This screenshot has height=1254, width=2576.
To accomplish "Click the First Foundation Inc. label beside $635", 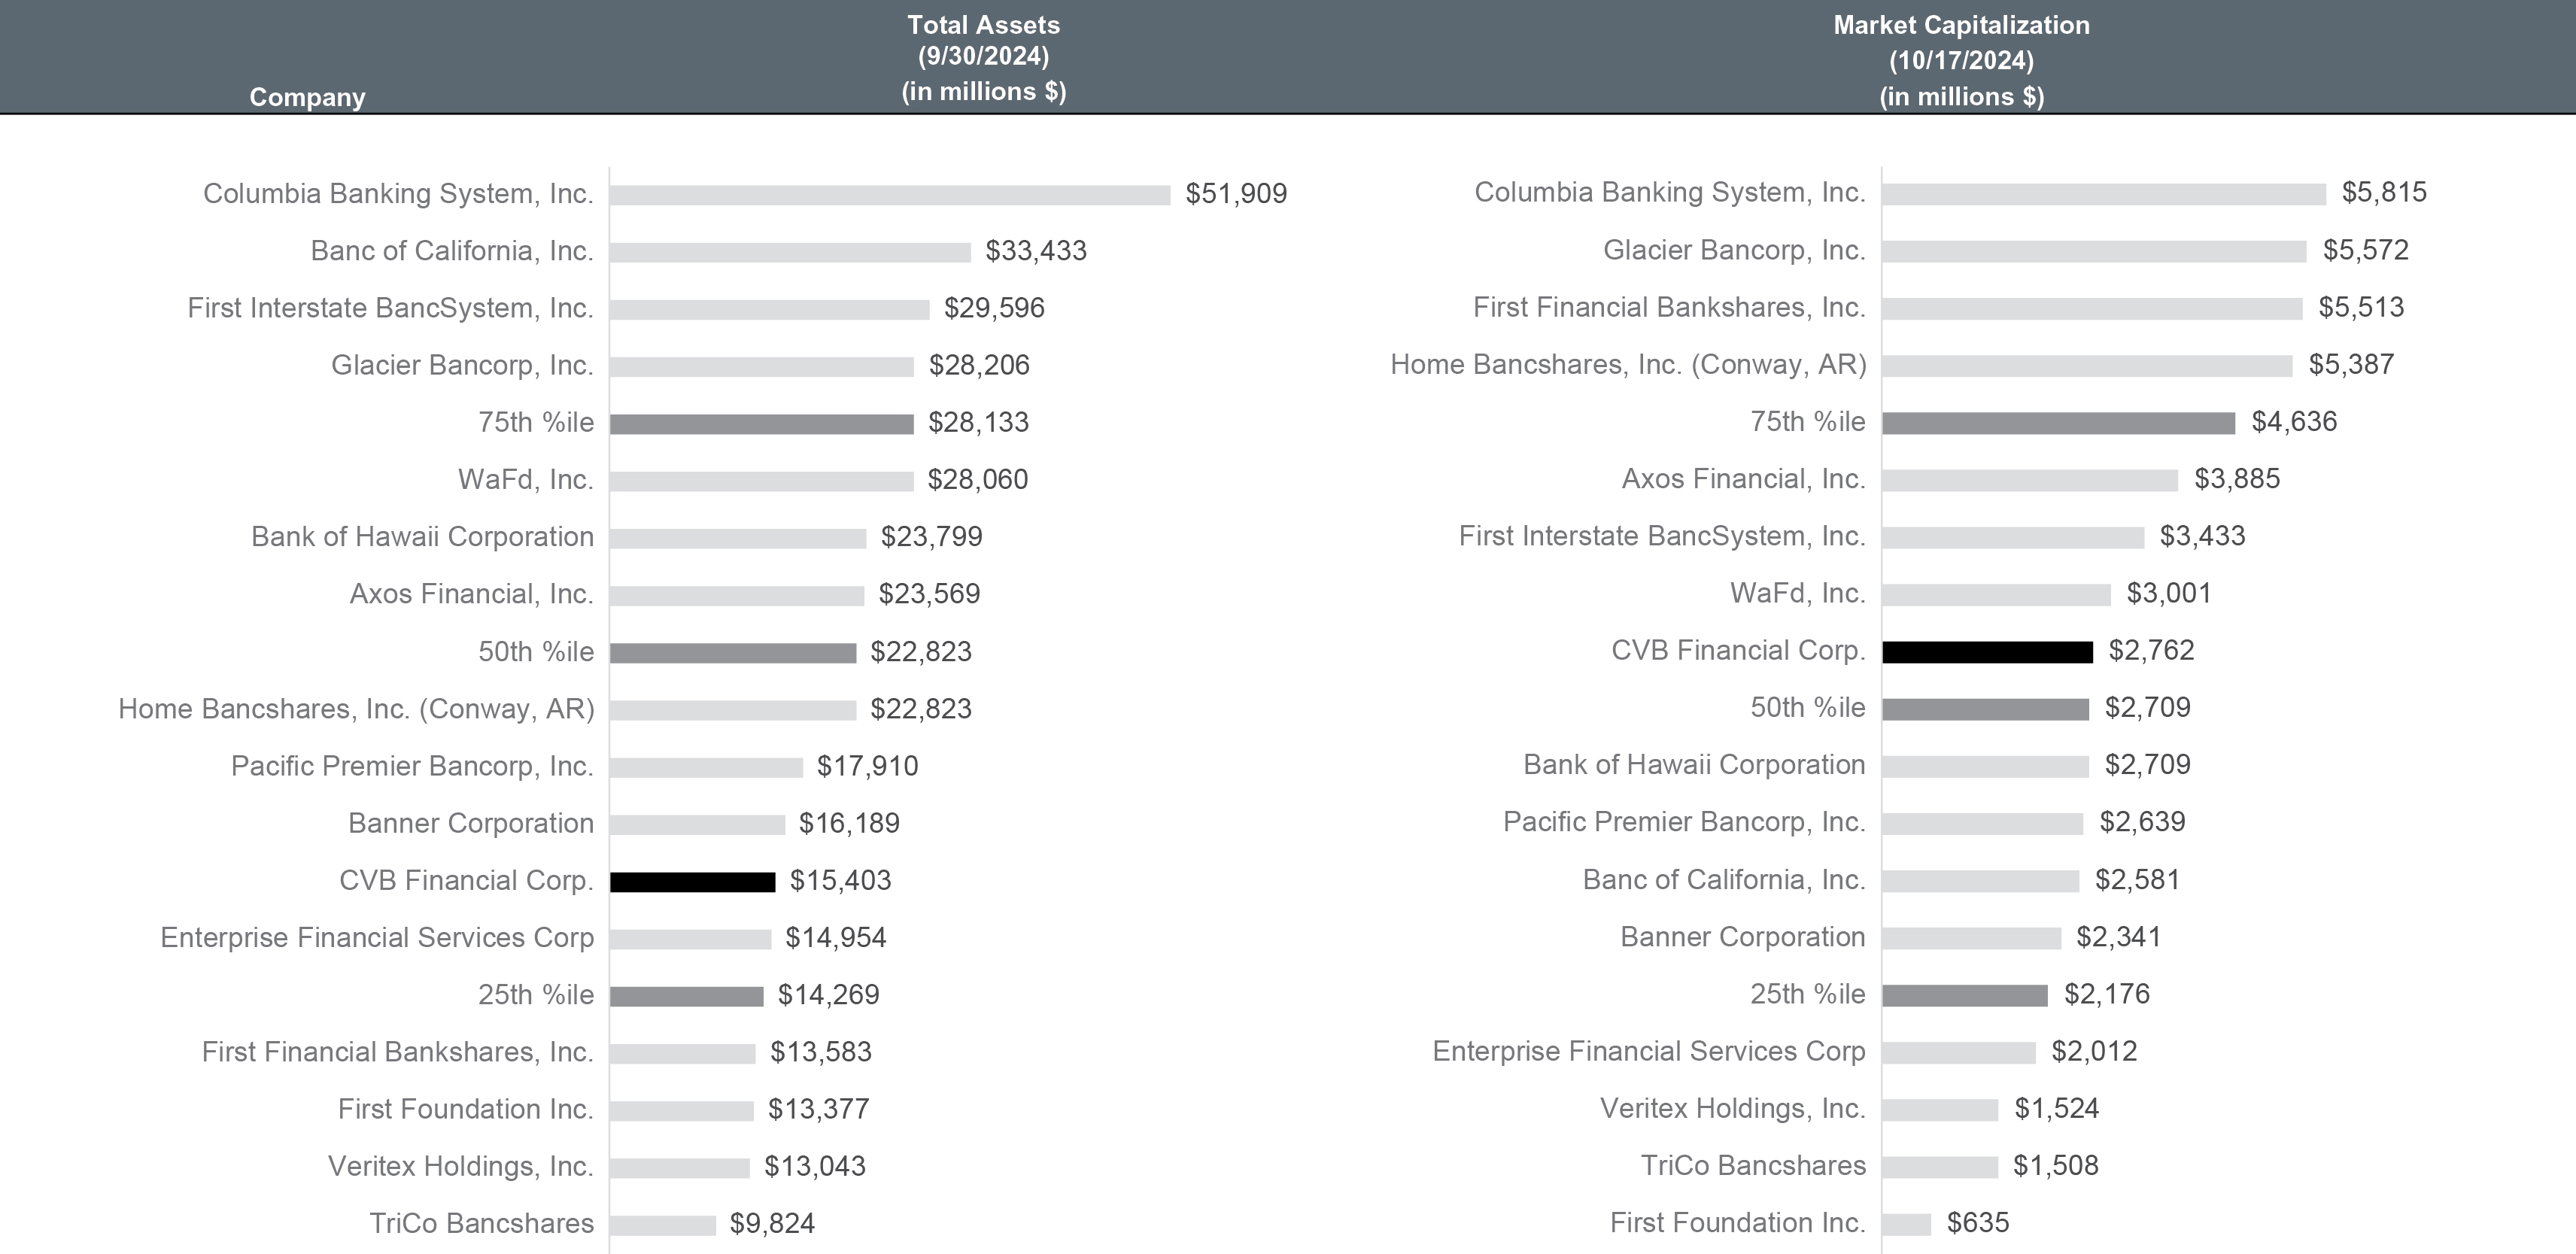I will tap(1737, 1222).
